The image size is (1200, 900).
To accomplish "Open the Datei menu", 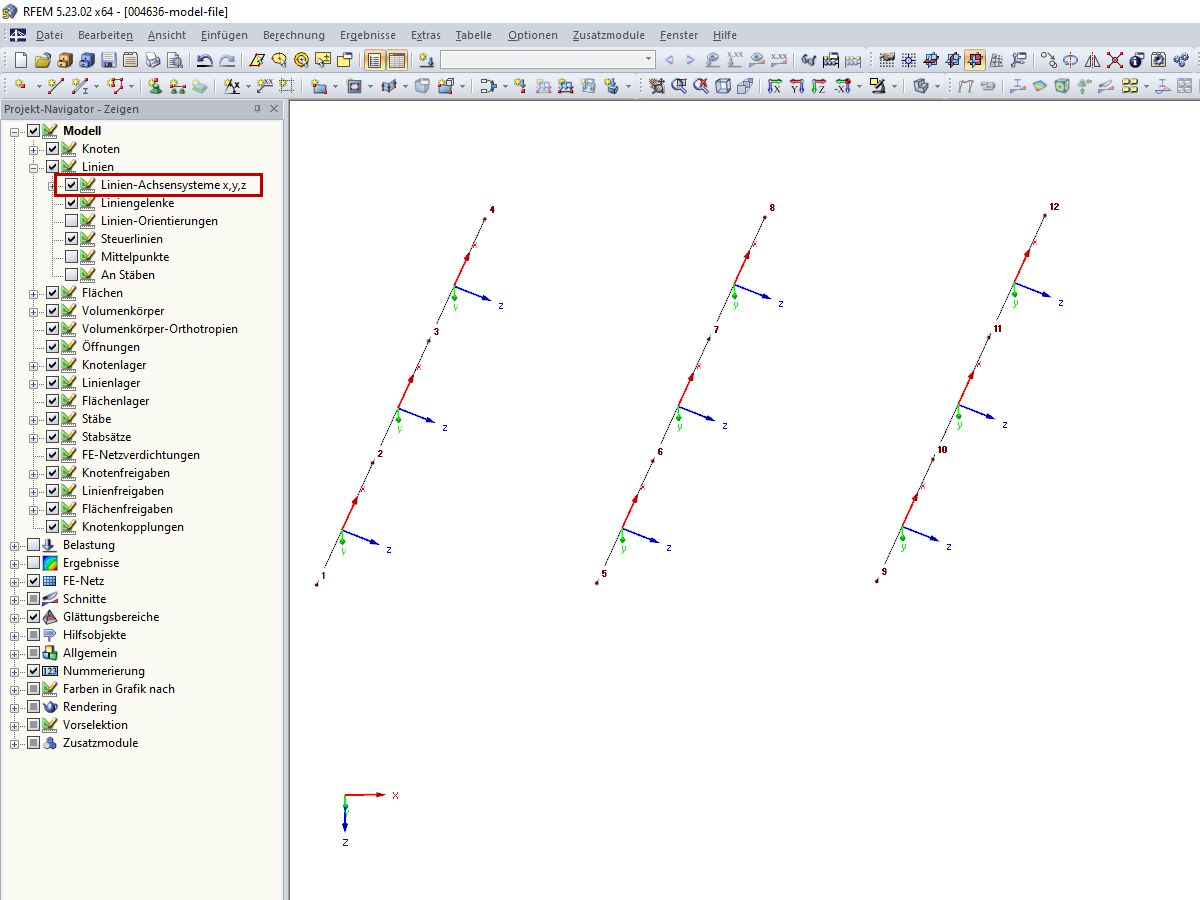I will 49,35.
